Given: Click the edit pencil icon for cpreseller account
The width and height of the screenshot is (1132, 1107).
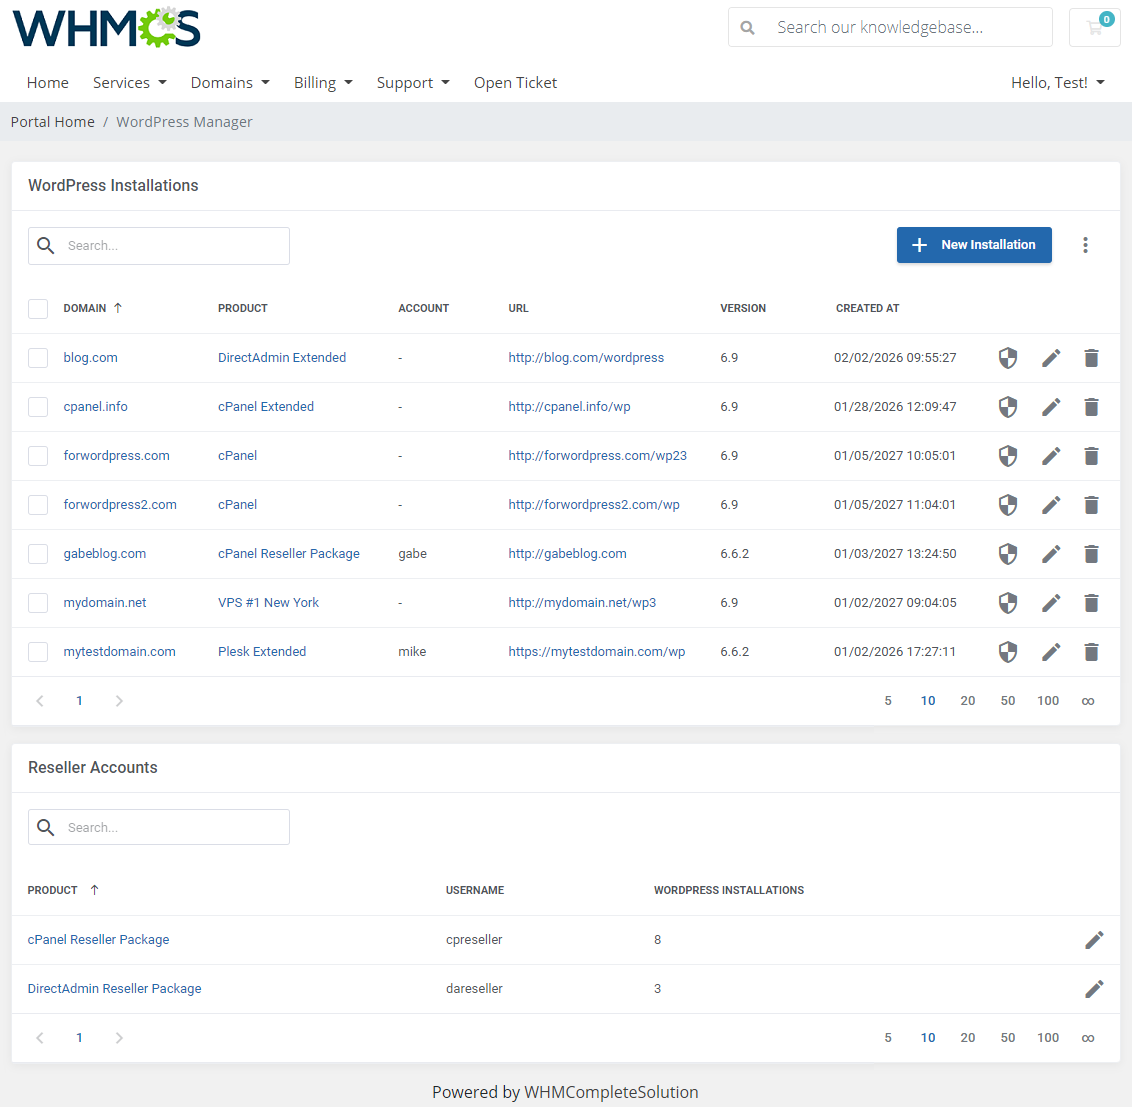Looking at the screenshot, I should (x=1094, y=940).
